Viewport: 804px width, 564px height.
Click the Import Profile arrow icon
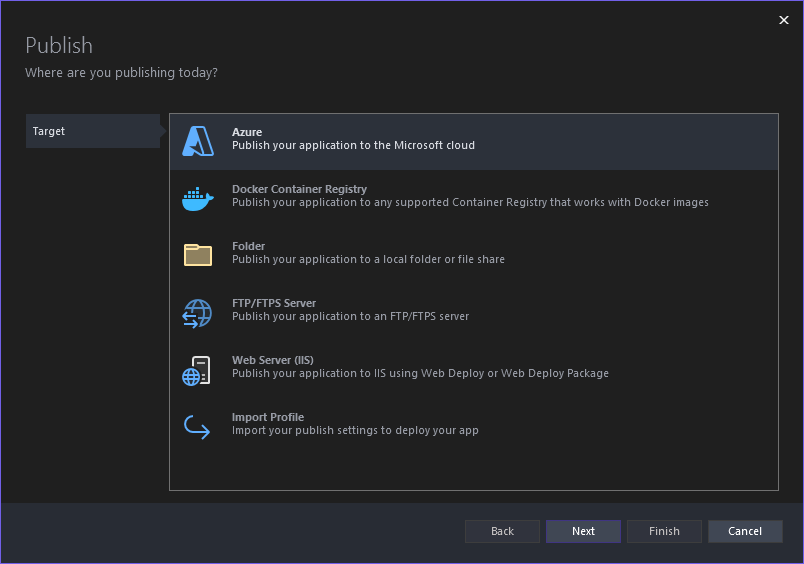(197, 427)
